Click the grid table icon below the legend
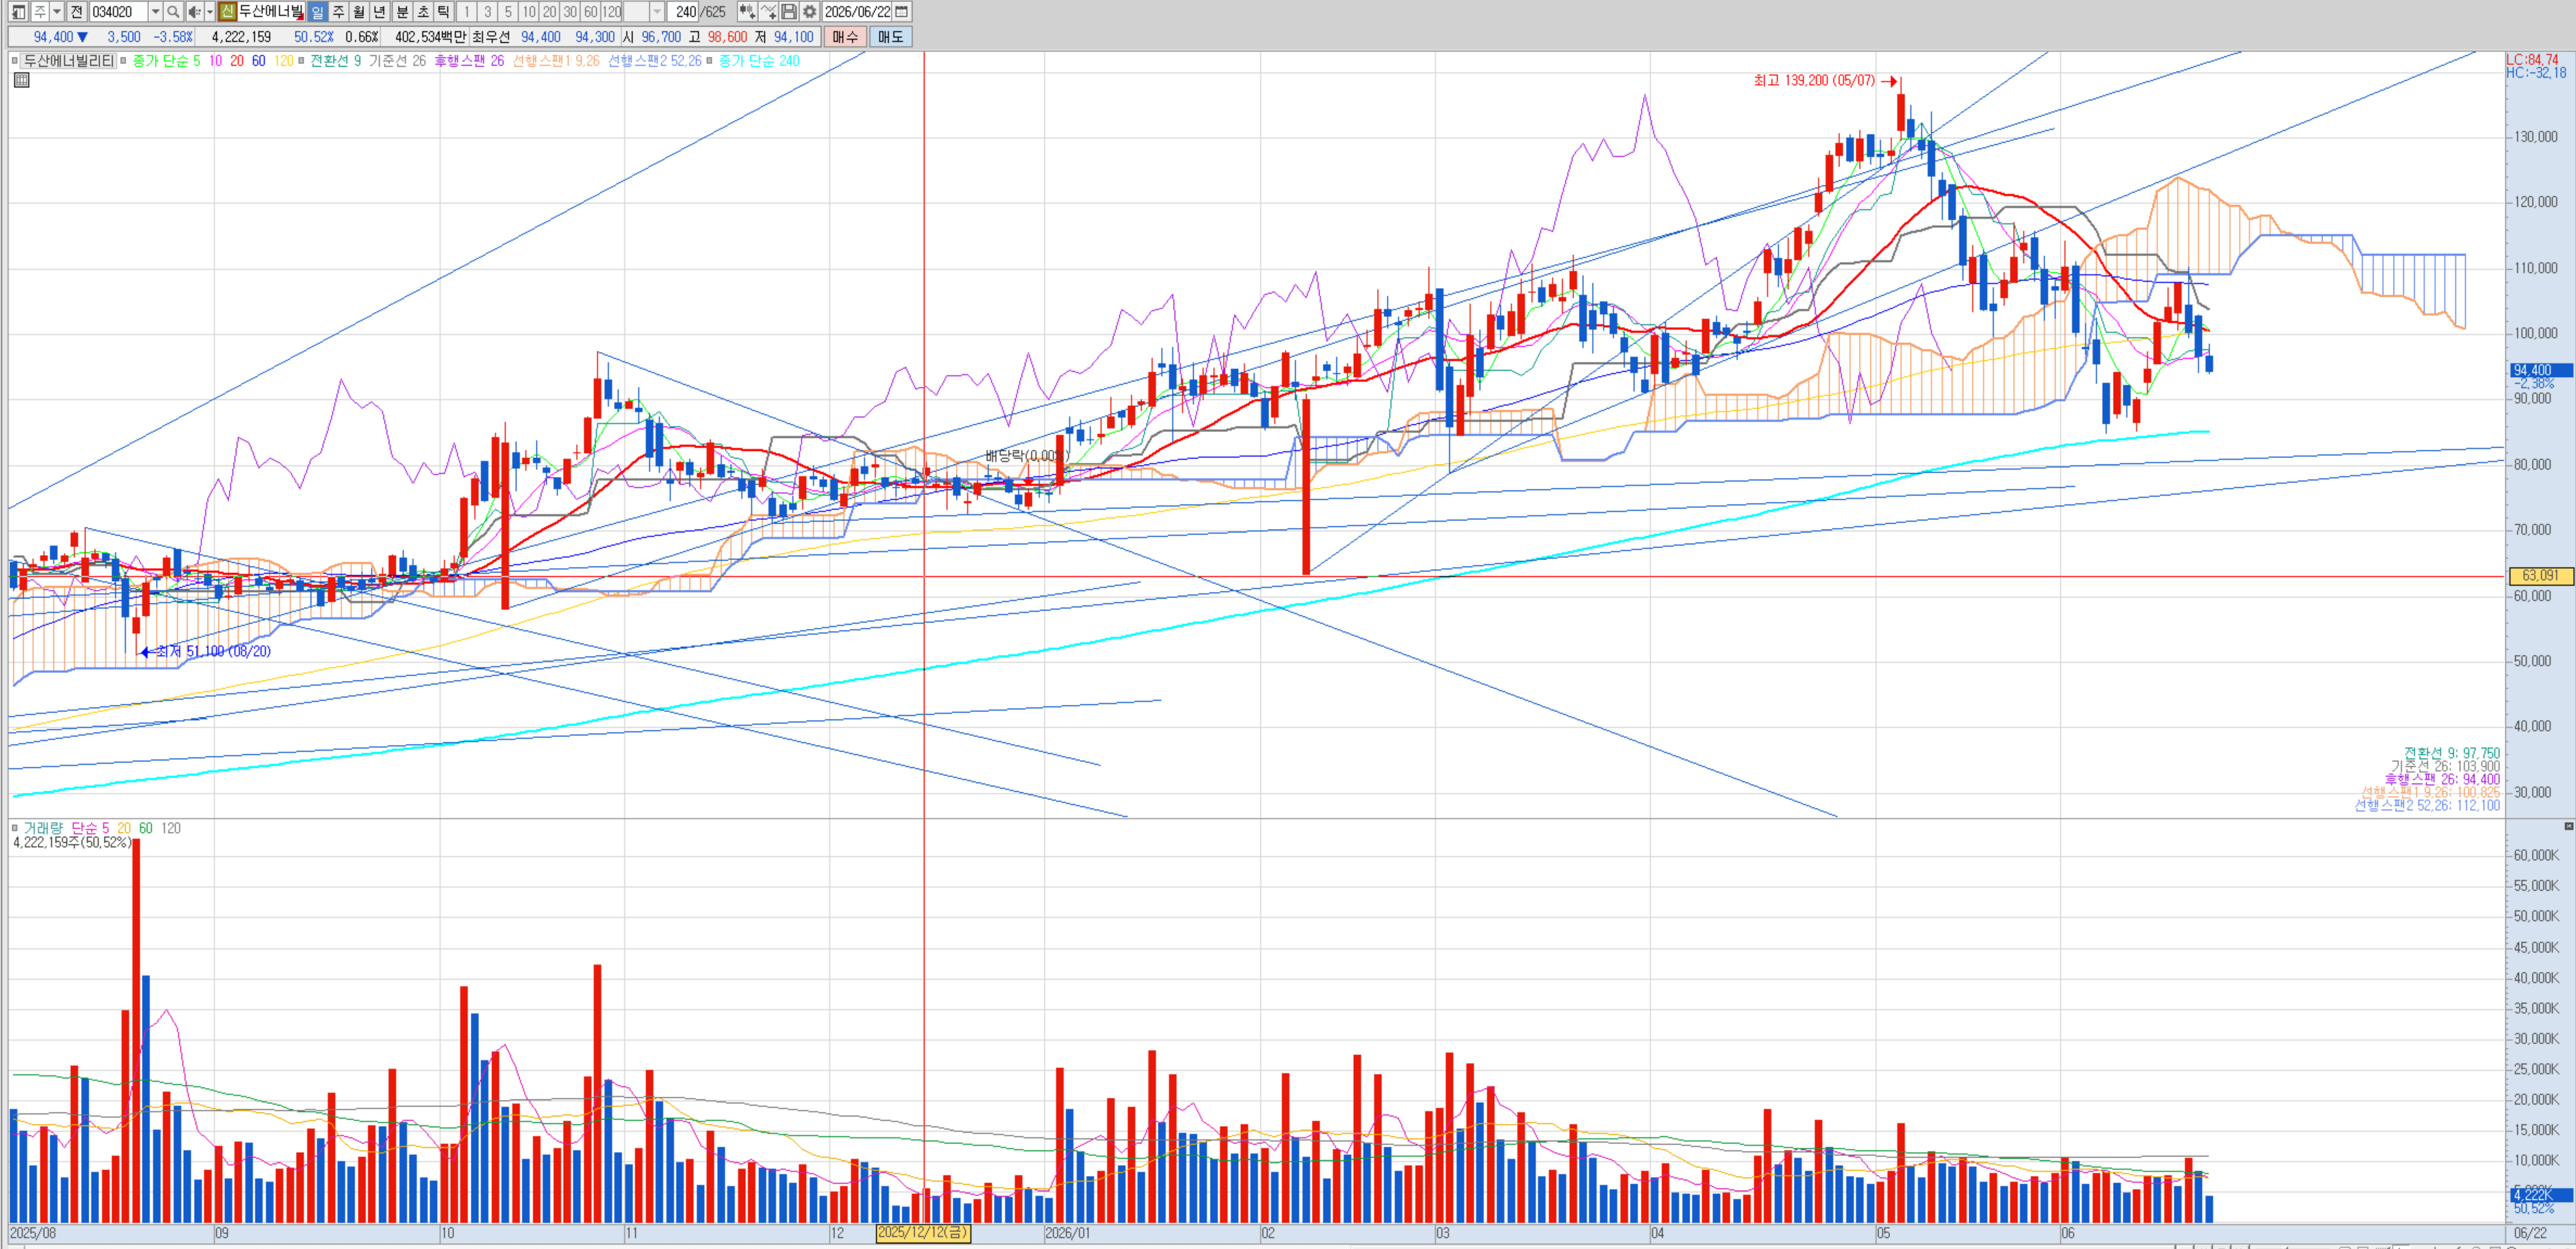This screenshot has height=1249, width=2576. tap(21, 80)
